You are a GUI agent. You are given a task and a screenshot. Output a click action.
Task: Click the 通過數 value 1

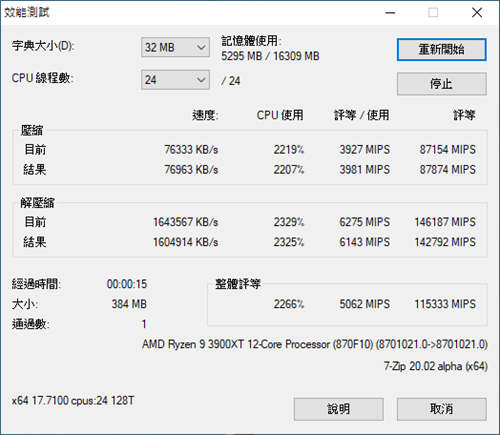coord(144,324)
